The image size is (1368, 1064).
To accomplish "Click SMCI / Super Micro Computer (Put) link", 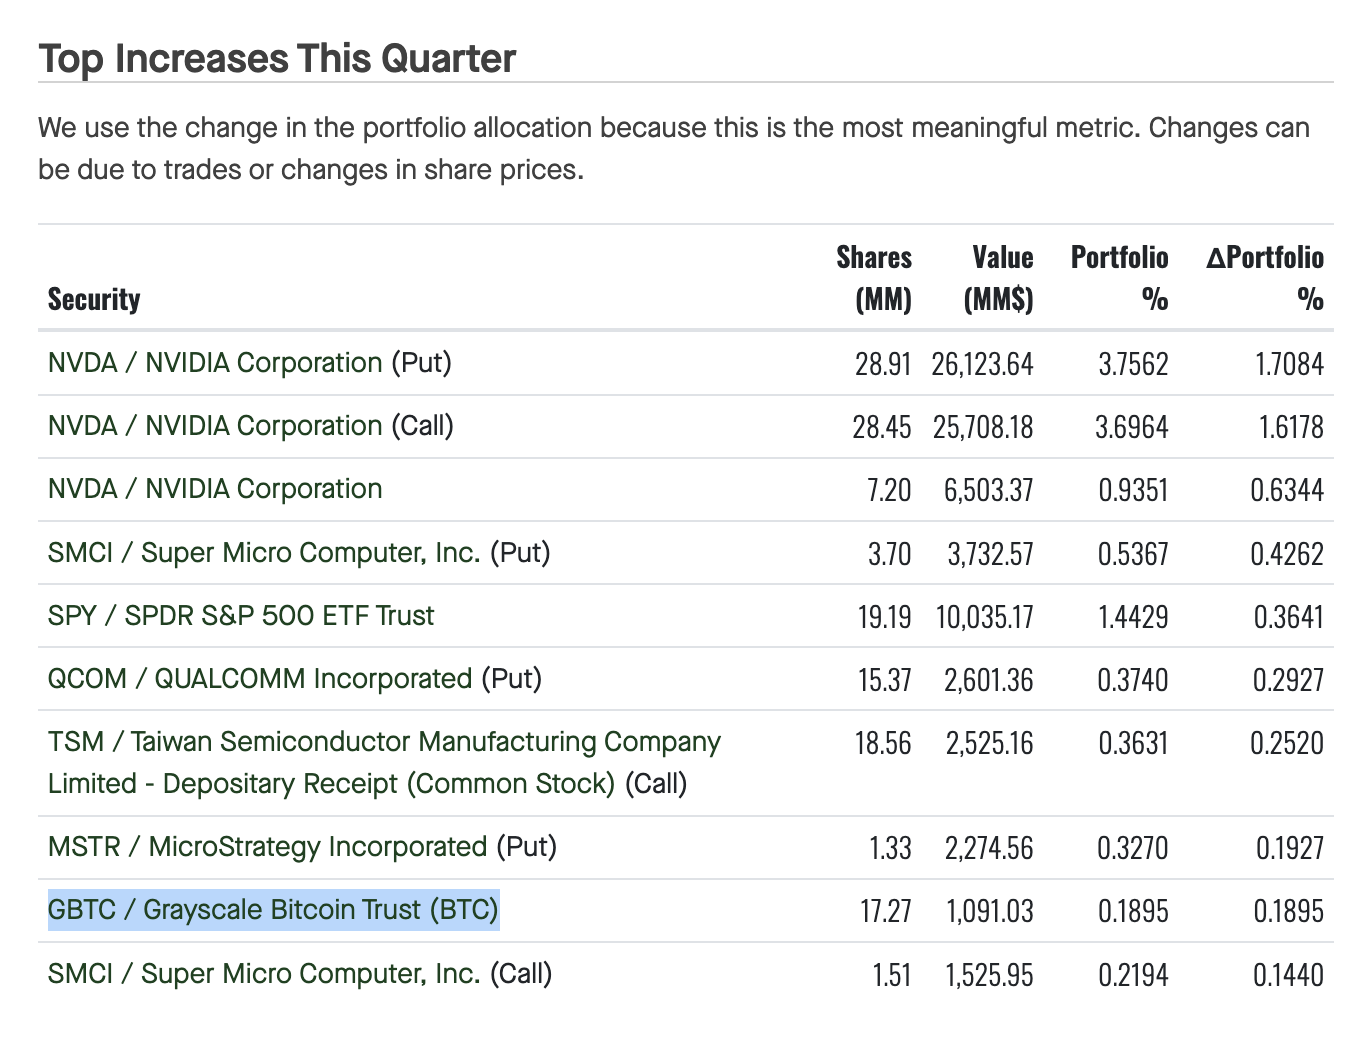I will 264,553.
